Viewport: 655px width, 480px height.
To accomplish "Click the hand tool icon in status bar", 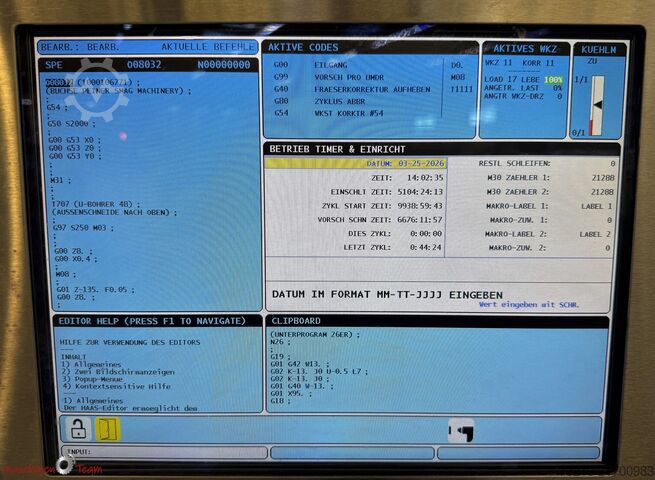I will 461,432.
